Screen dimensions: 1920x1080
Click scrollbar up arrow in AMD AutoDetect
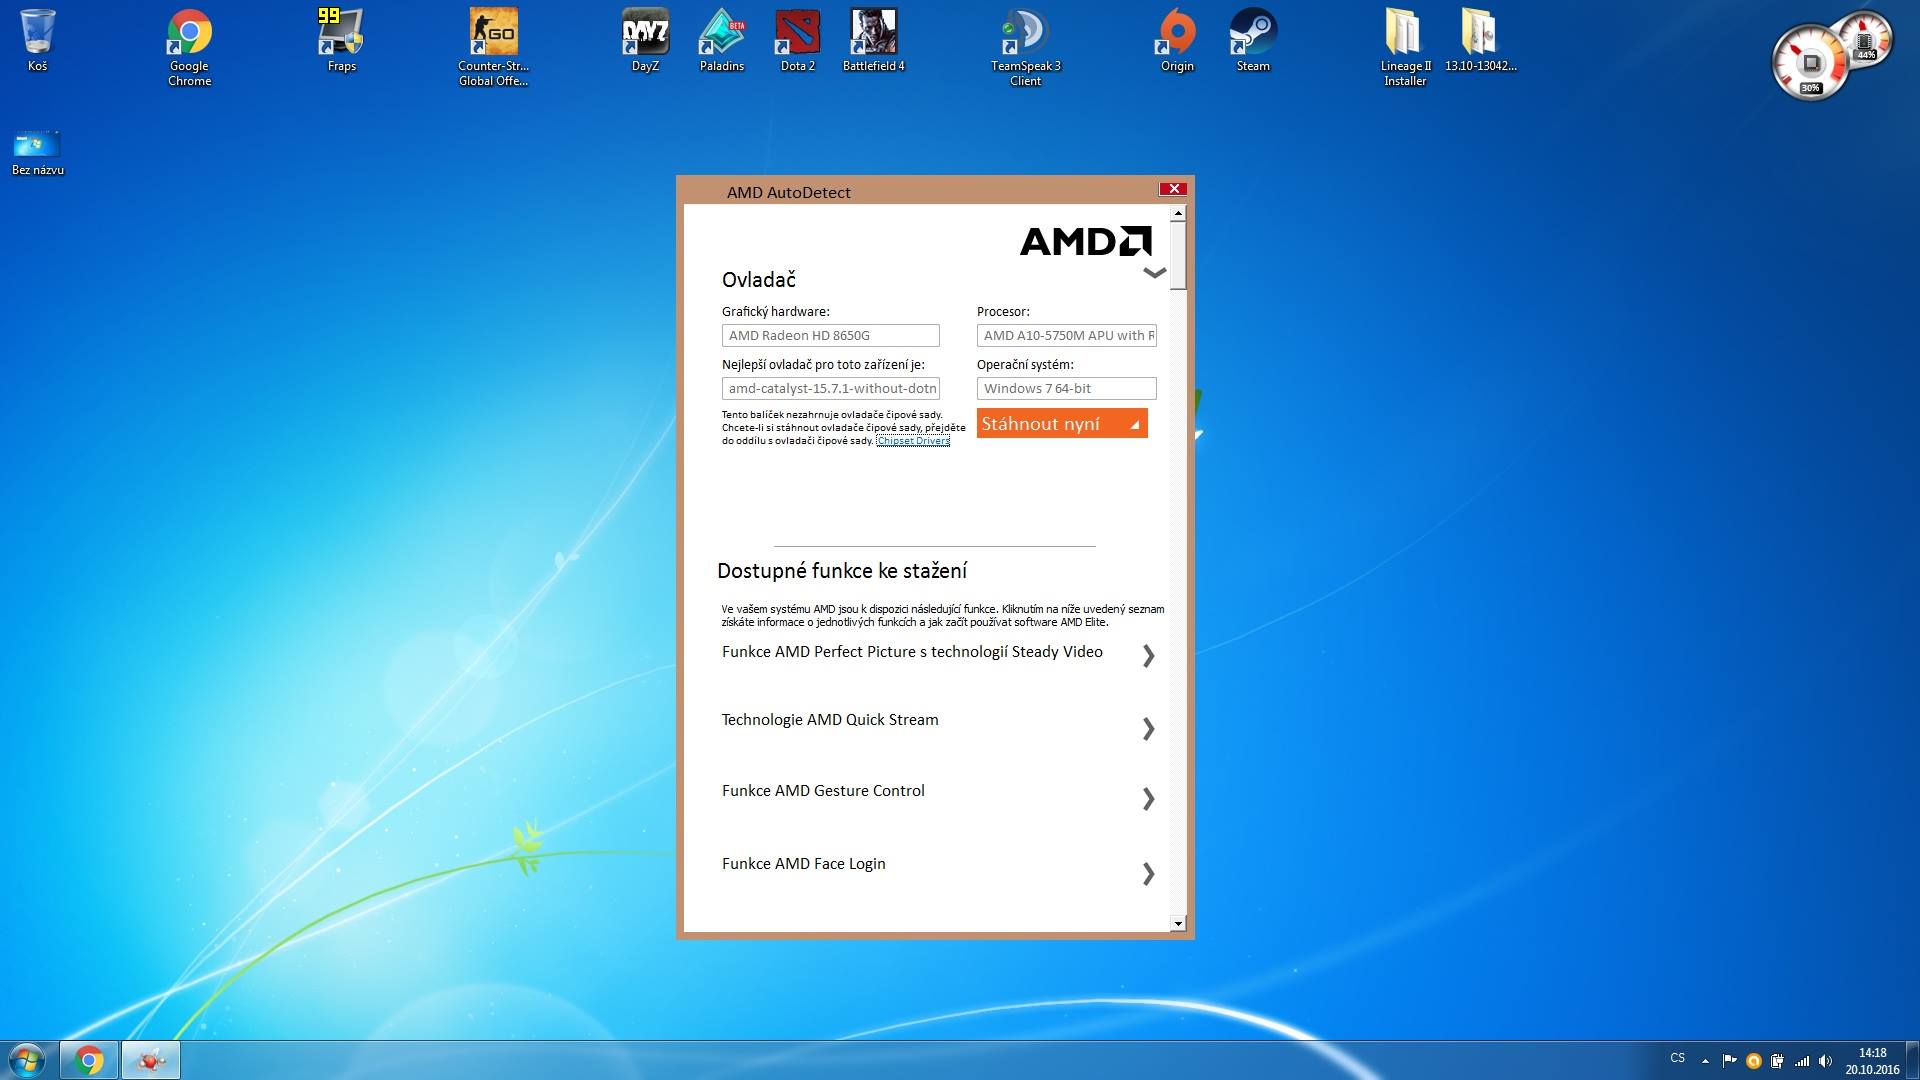[1178, 212]
